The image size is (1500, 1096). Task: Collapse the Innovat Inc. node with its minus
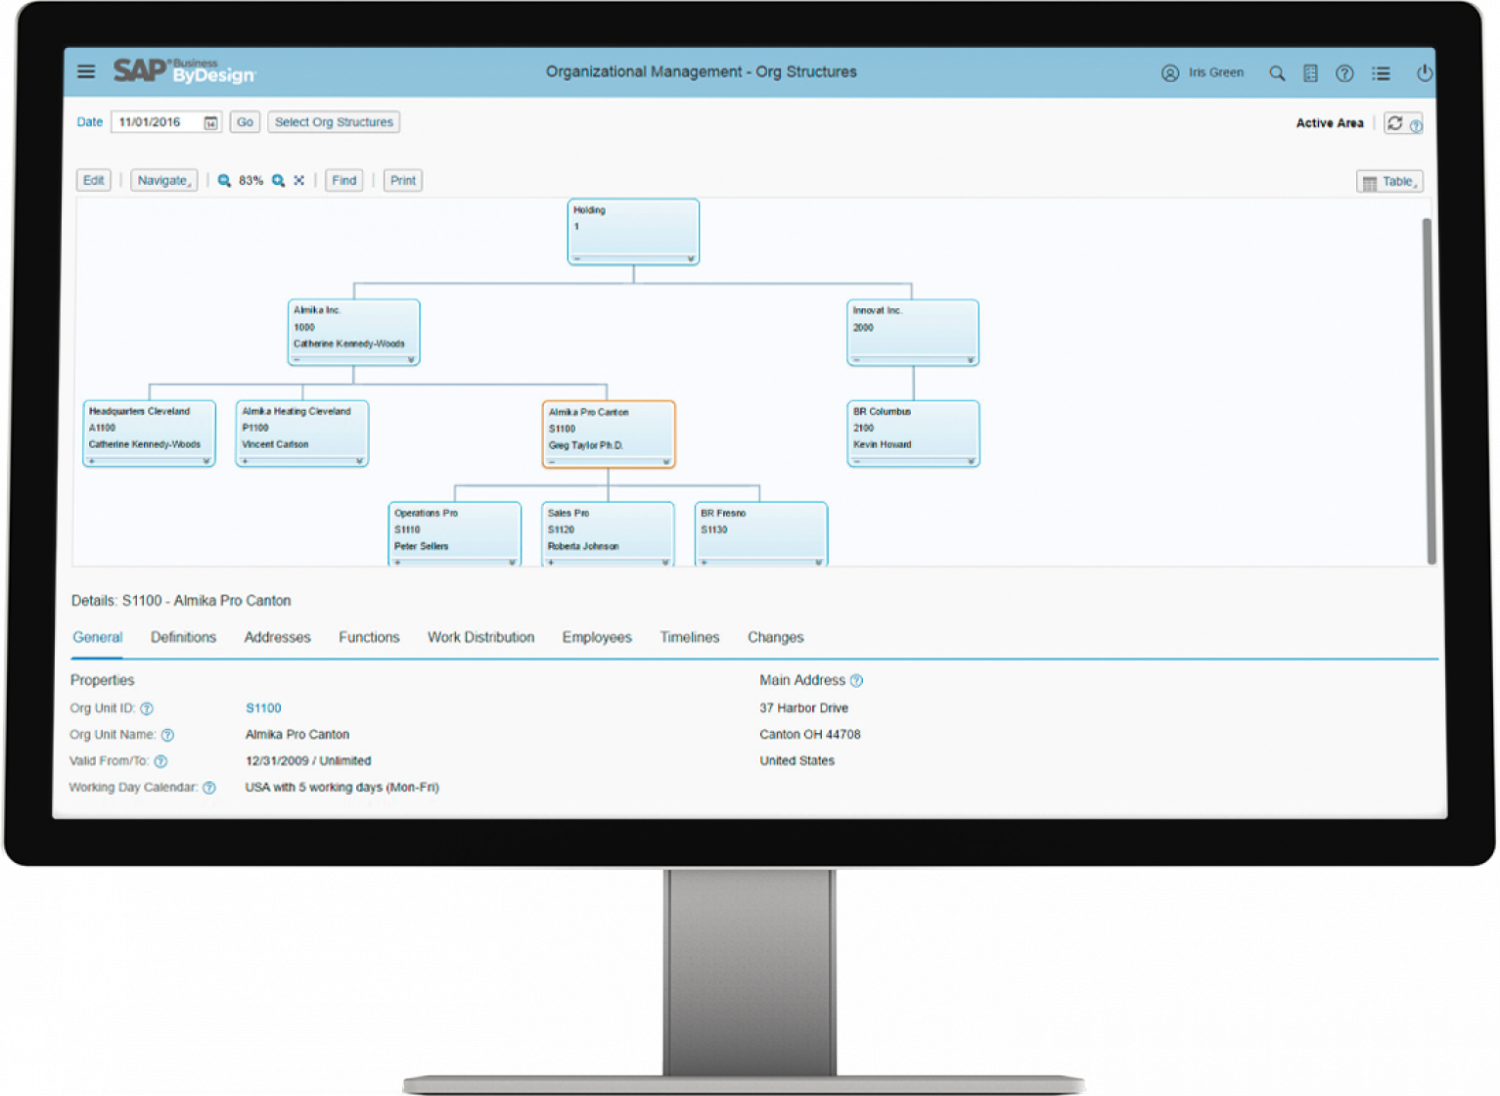pos(857,360)
